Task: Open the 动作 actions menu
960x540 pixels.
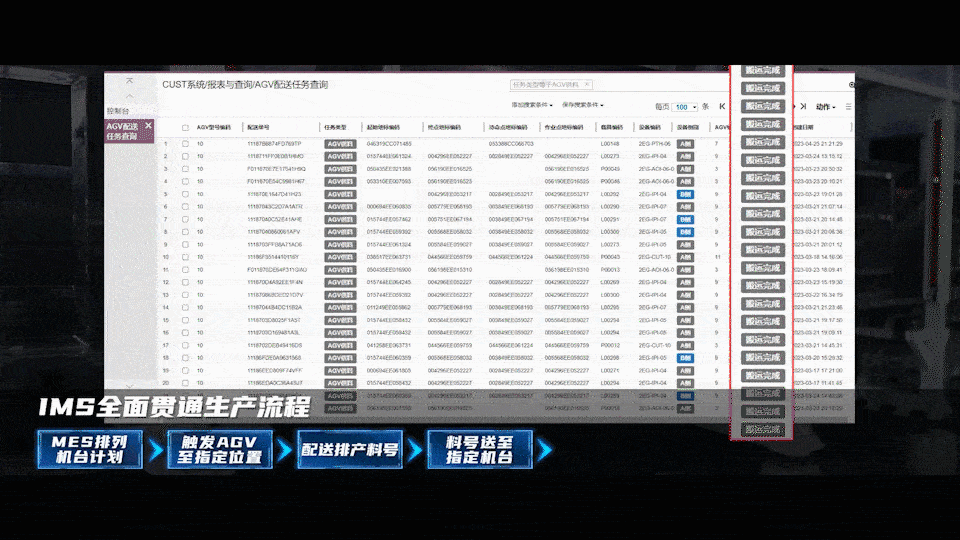Action: pyautogui.click(x=825, y=107)
